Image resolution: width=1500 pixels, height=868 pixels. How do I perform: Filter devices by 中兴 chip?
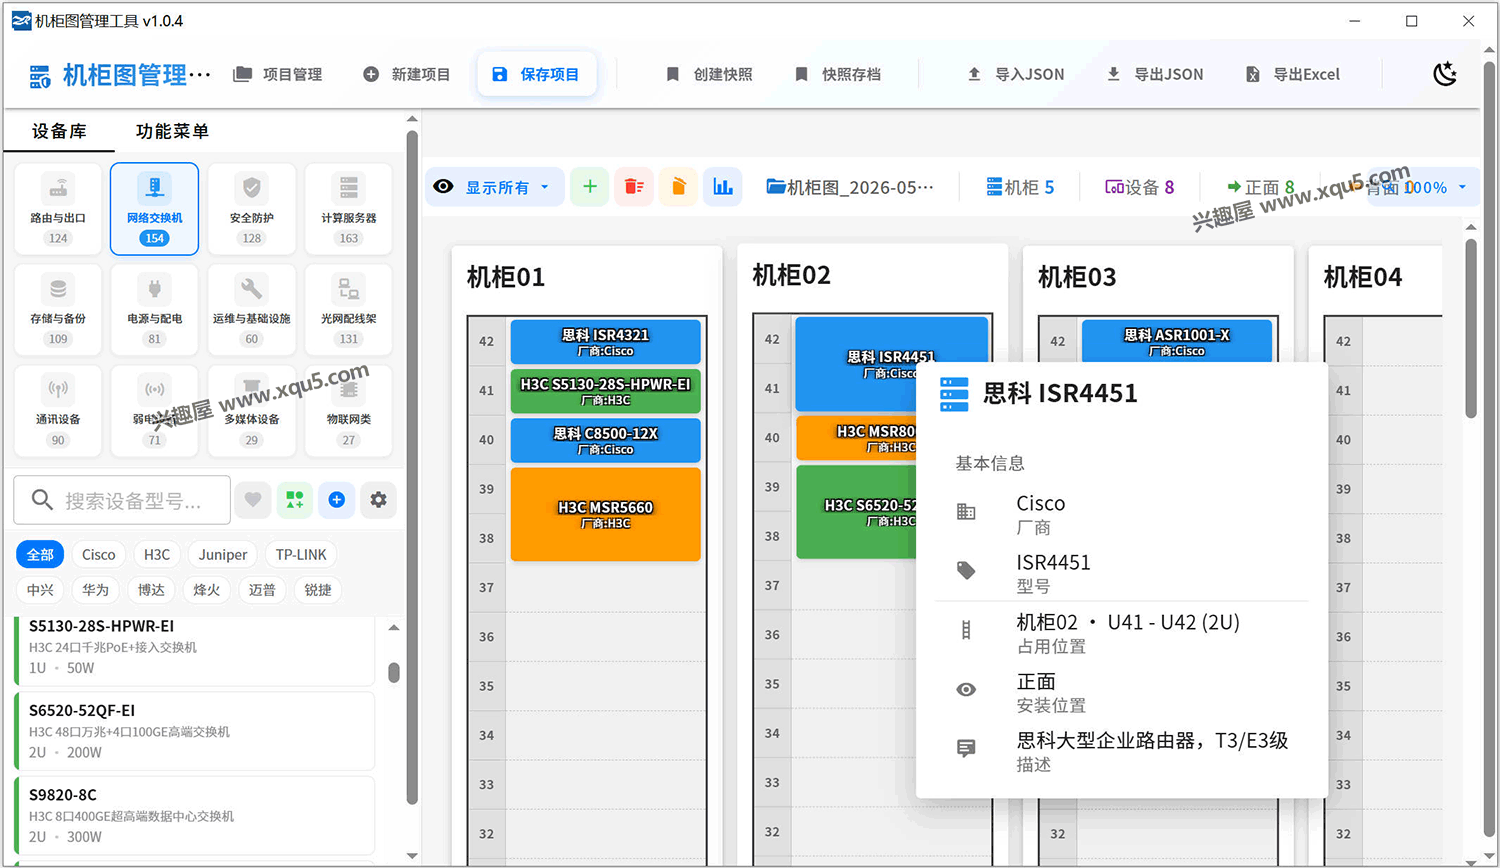(40, 590)
